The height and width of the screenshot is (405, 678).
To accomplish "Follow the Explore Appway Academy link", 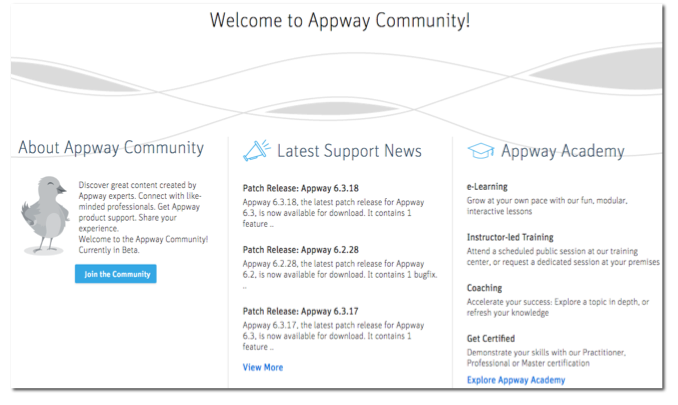I will tap(516, 380).
